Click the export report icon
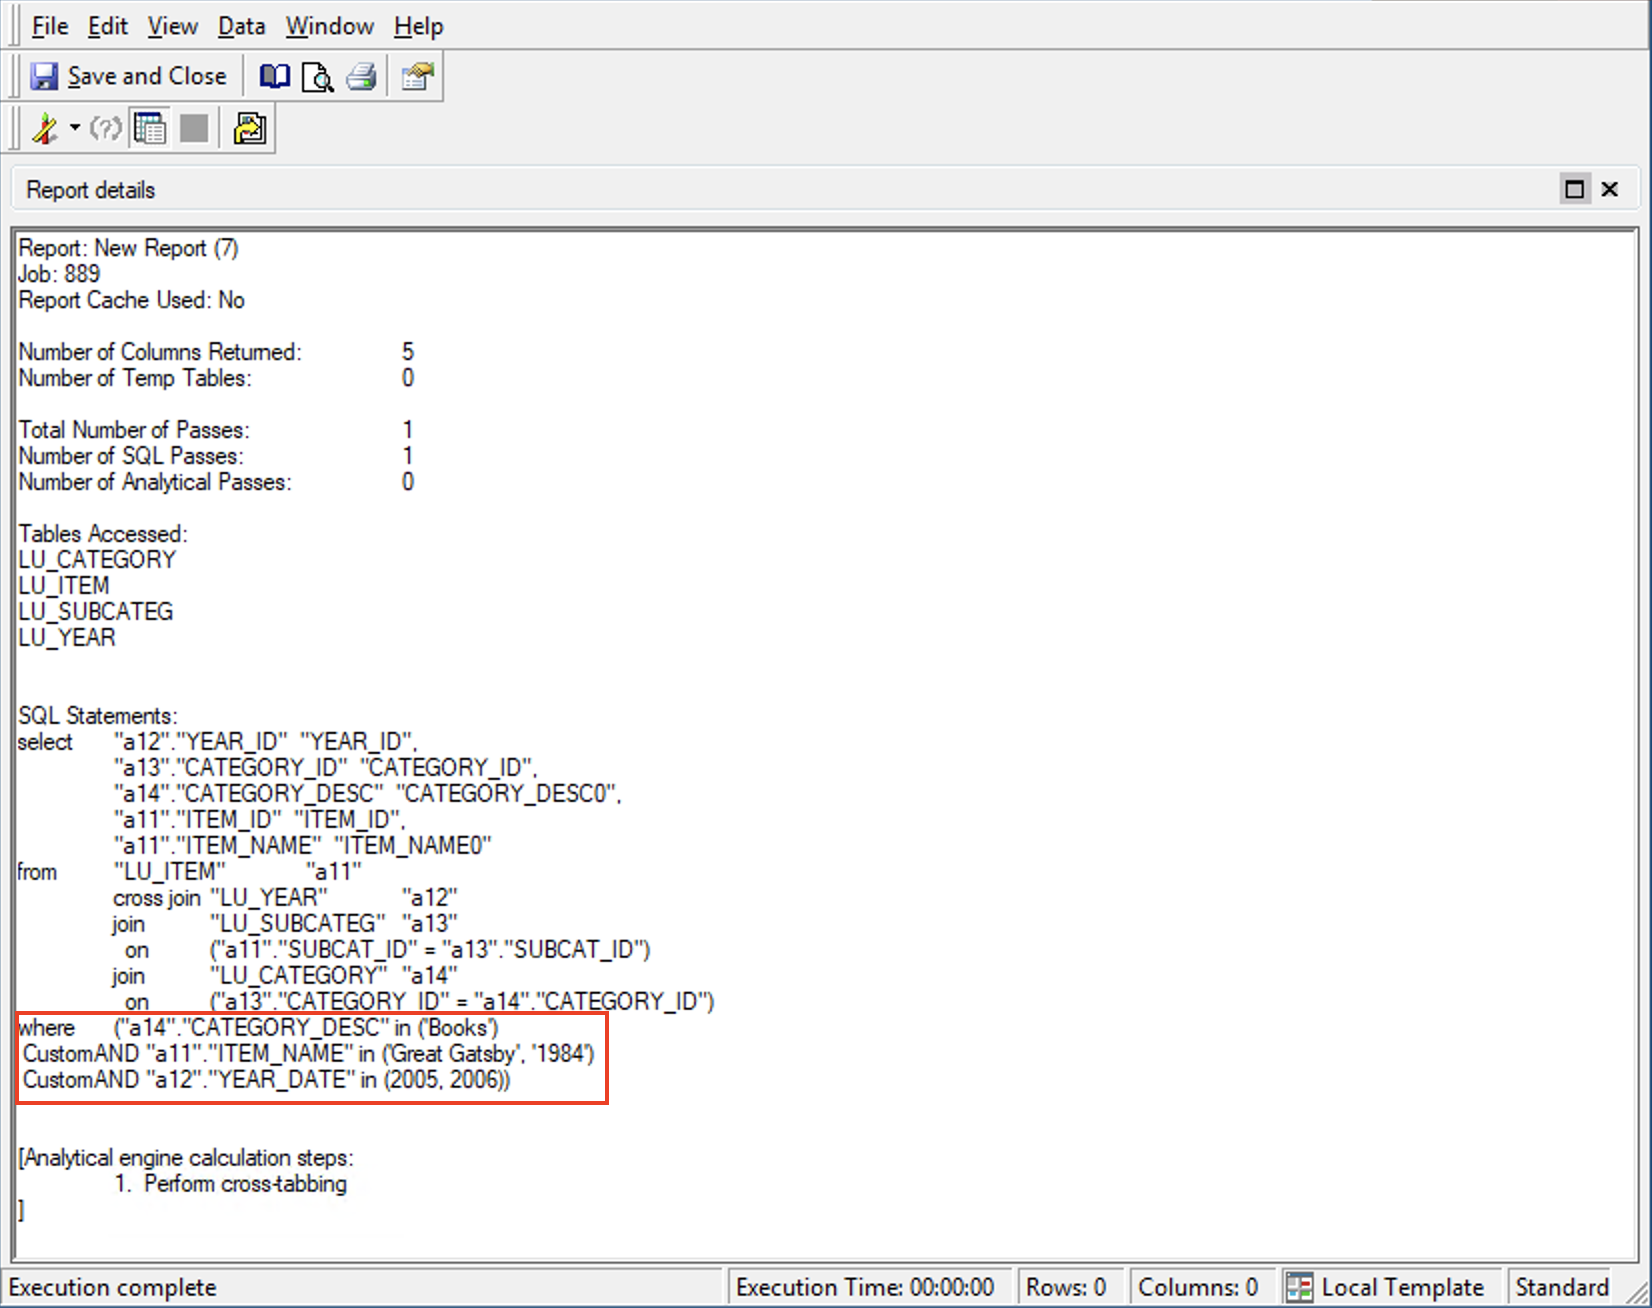This screenshot has height=1308, width=1652. (x=249, y=128)
